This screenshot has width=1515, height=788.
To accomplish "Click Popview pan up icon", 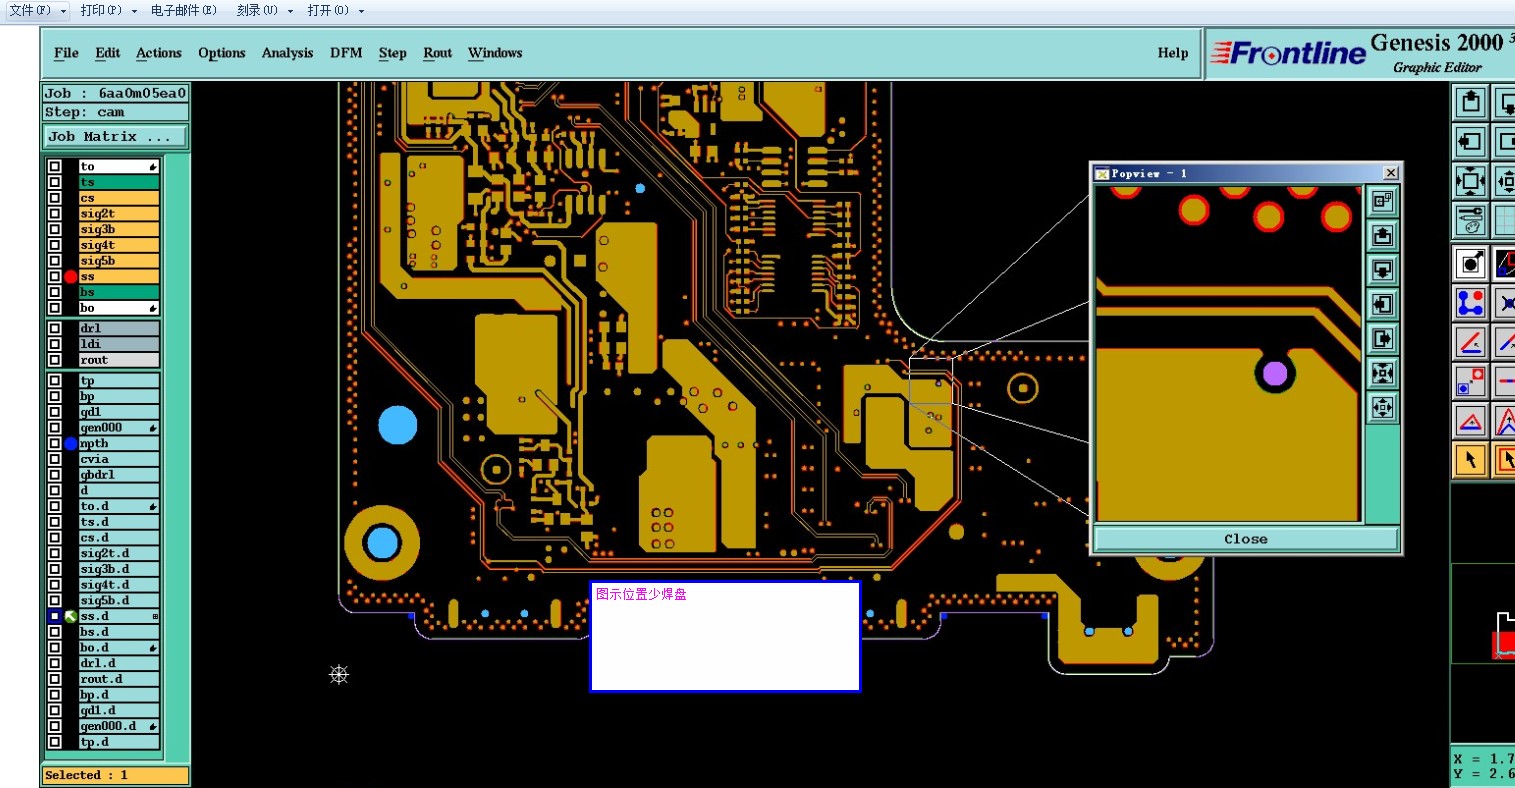I will [1382, 236].
